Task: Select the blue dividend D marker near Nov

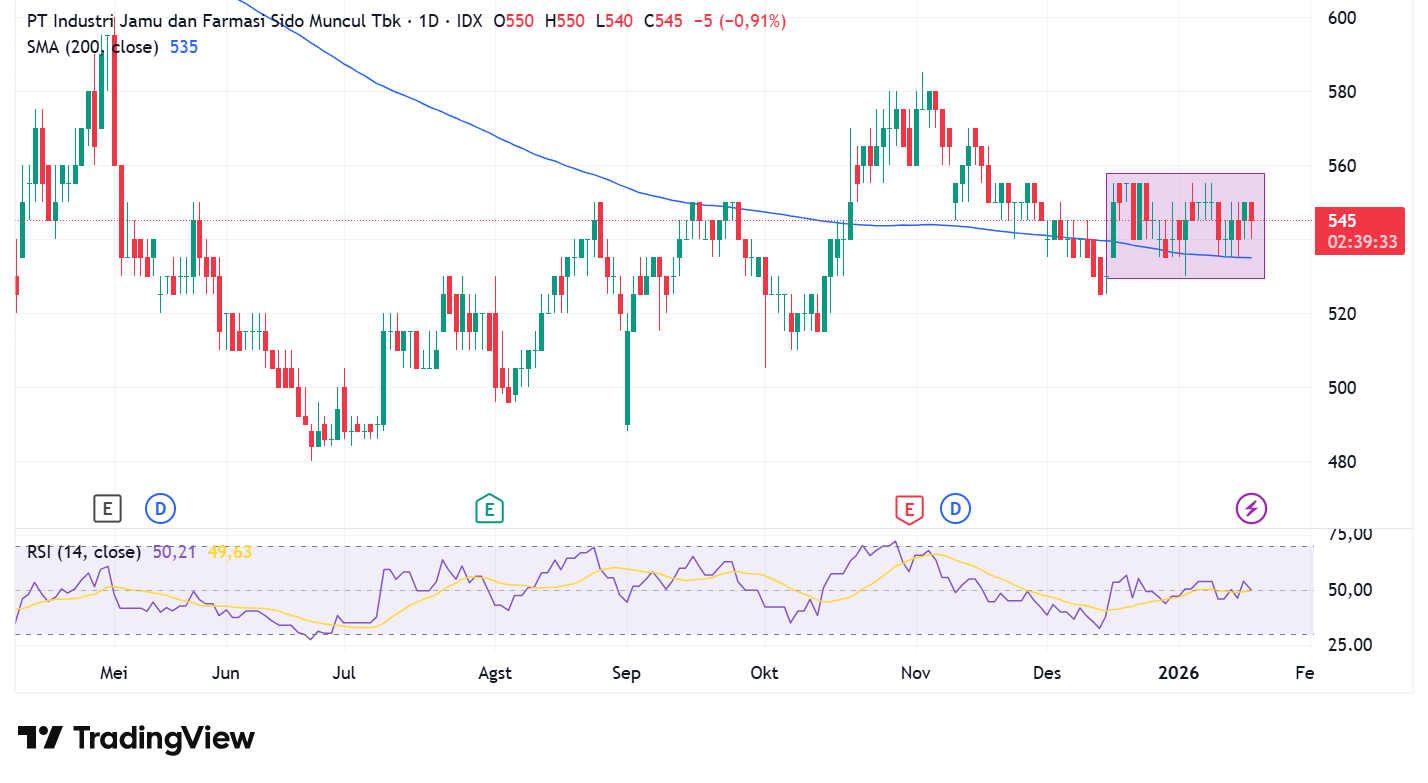Action: click(x=956, y=509)
